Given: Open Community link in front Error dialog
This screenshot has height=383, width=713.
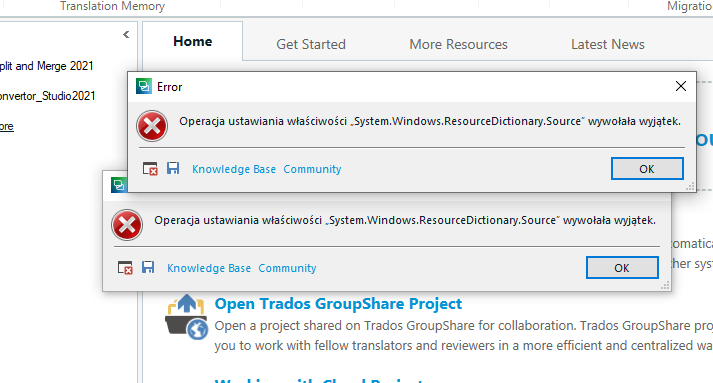Looking at the screenshot, I should click(312, 169).
